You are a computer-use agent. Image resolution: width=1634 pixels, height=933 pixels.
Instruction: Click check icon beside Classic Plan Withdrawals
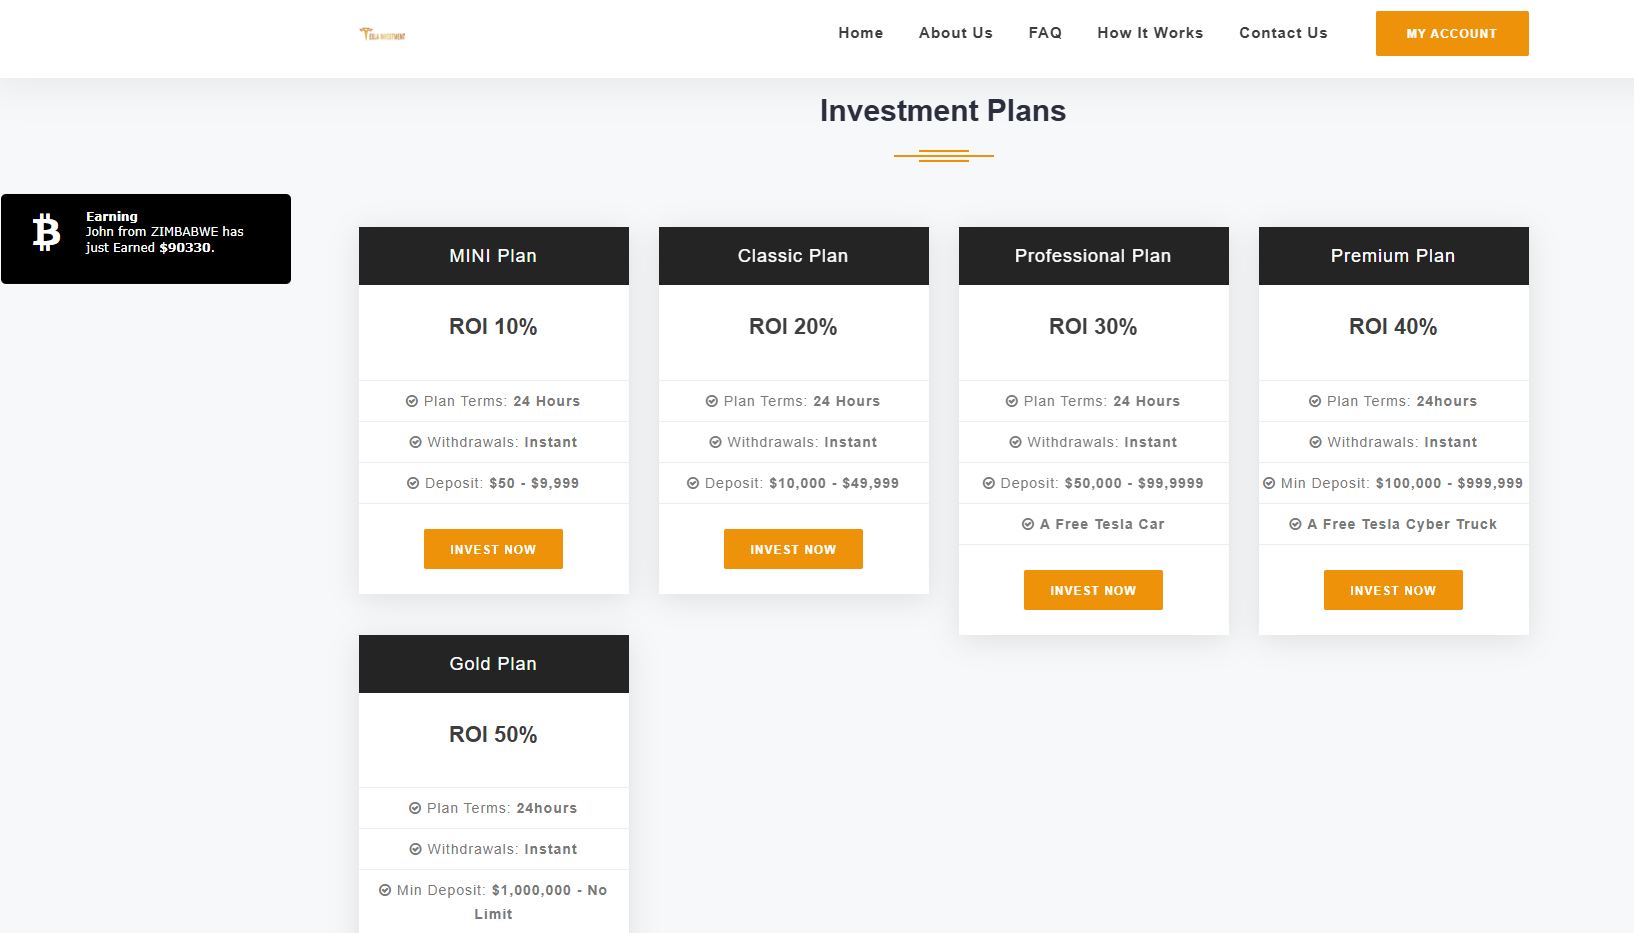716,442
